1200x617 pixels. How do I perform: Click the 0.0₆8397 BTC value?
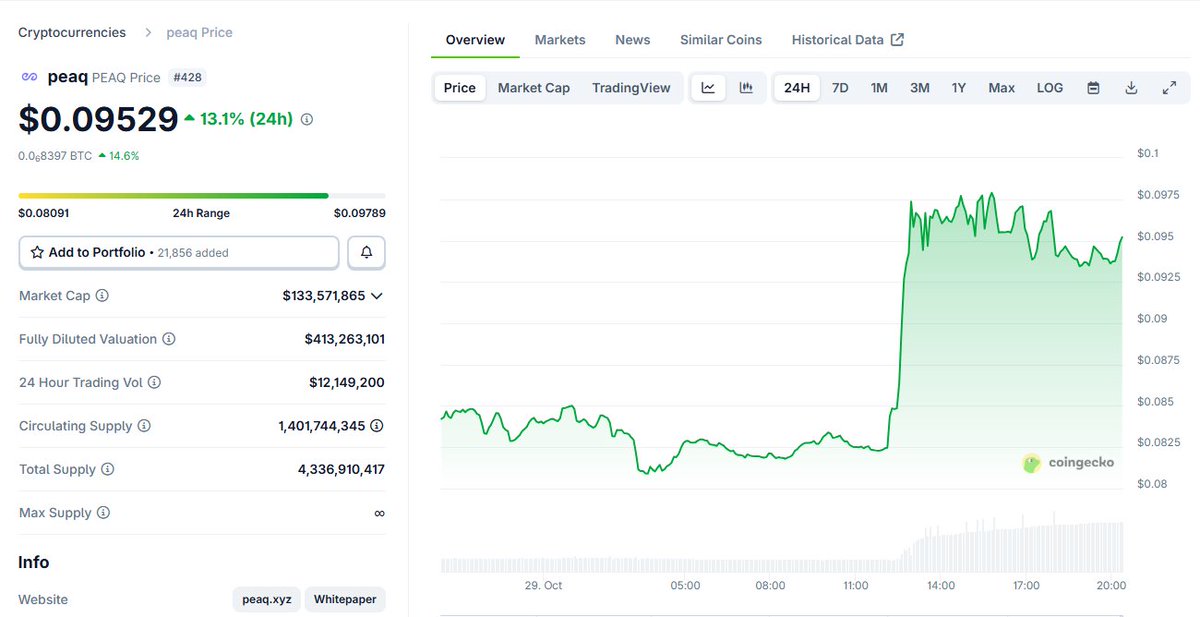tap(55, 156)
